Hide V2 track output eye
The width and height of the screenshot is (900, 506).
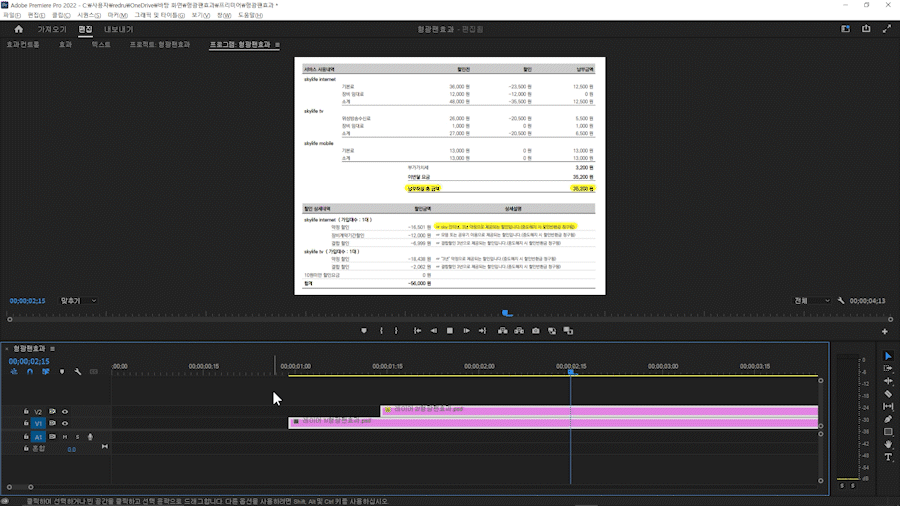[x=65, y=411]
